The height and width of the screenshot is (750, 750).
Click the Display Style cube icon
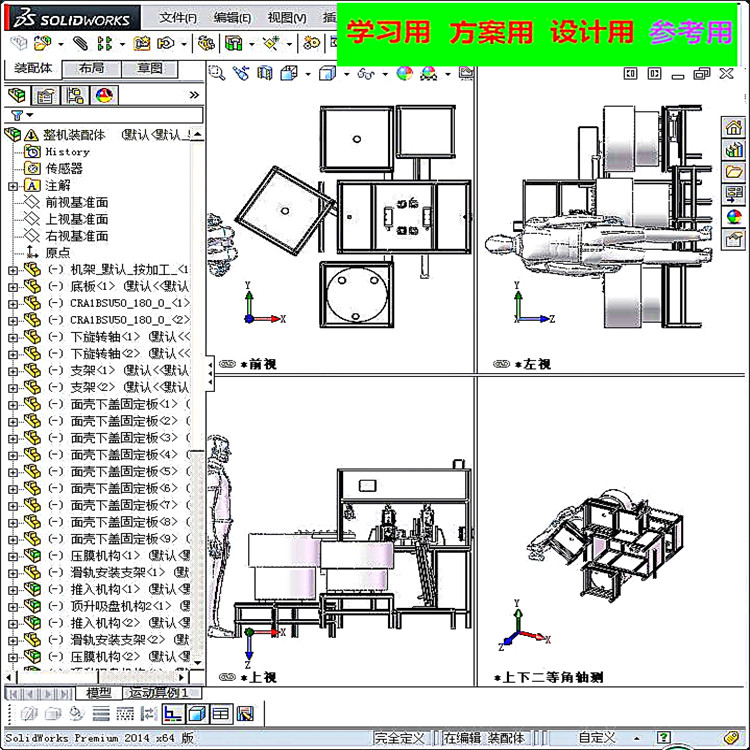328,73
